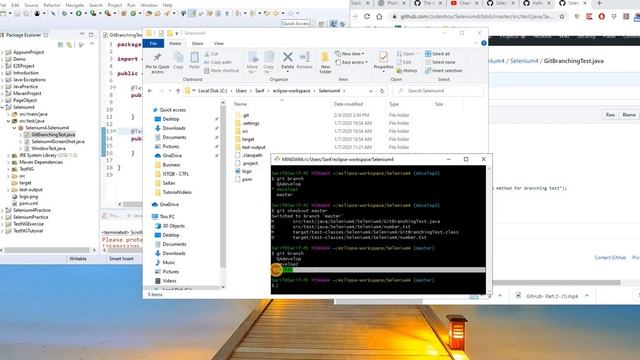Click Copy path in Explorer ribbon

218,62
